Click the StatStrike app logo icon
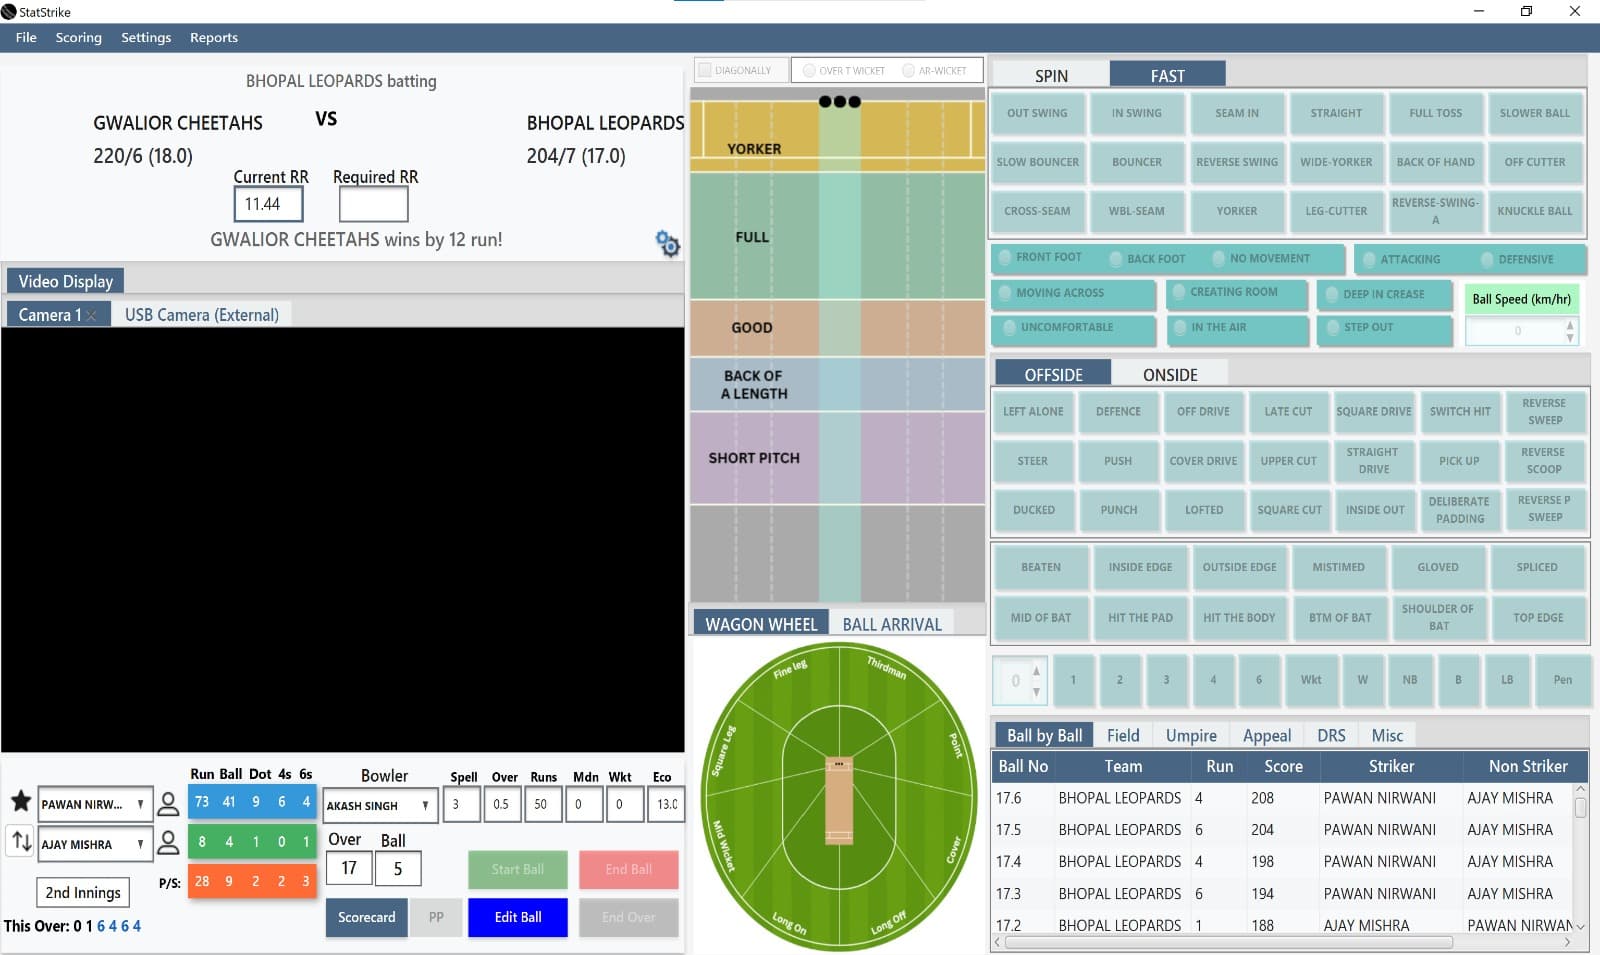 9,12
